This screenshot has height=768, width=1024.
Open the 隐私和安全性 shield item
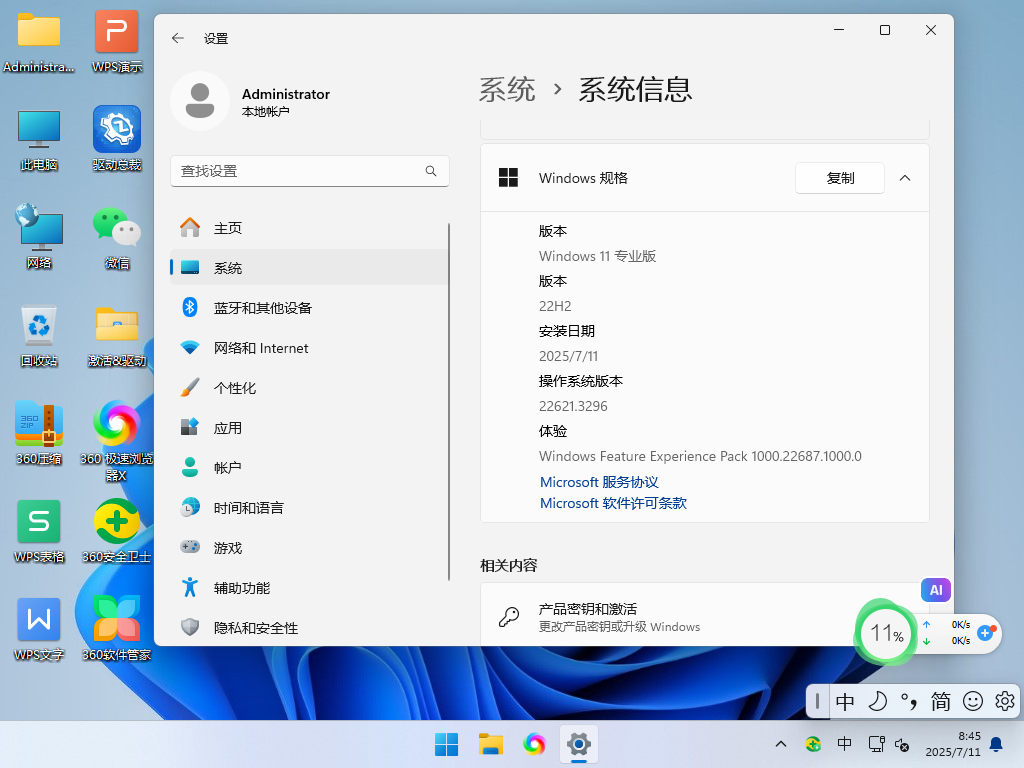point(309,628)
